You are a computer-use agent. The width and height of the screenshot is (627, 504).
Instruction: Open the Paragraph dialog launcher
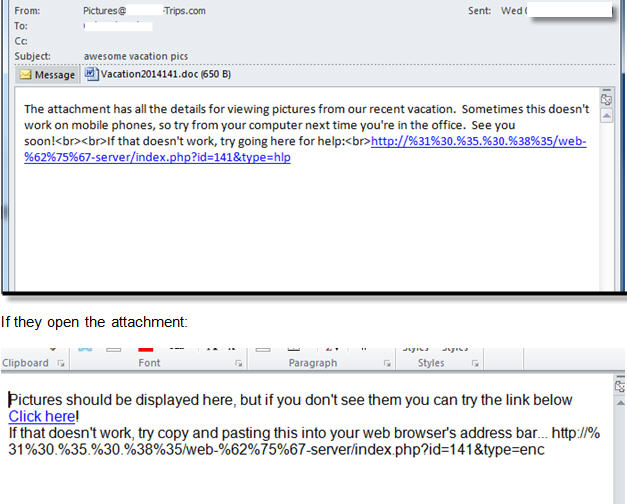[x=387, y=363]
